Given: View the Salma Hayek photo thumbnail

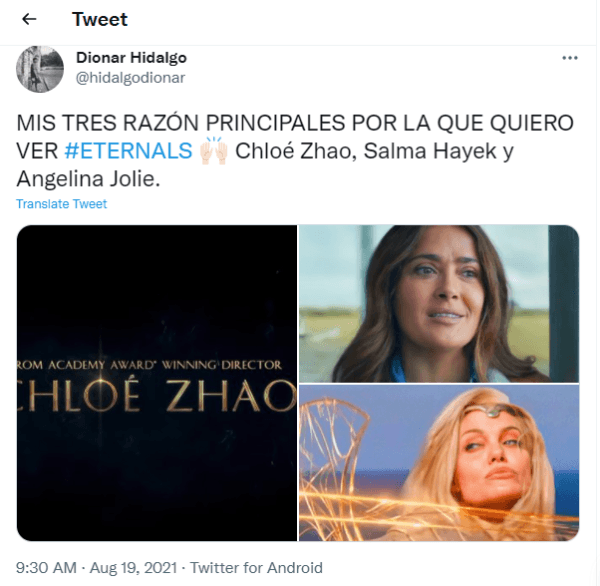Looking at the screenshot, I should [439, 304].
